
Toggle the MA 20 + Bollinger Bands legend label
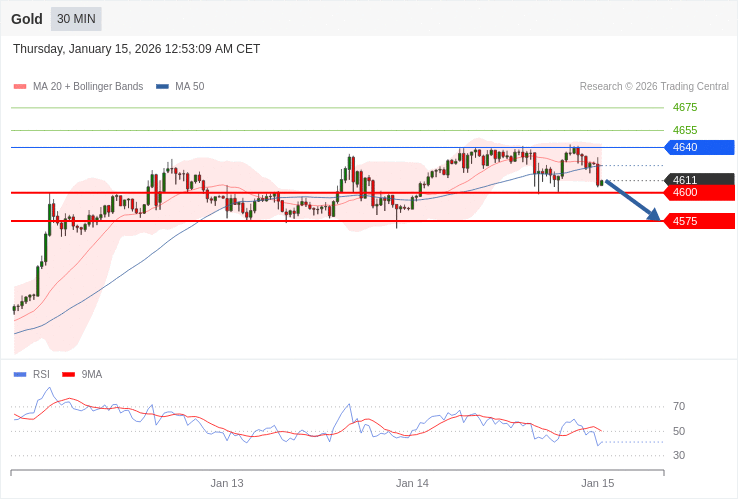coord(88,87)
